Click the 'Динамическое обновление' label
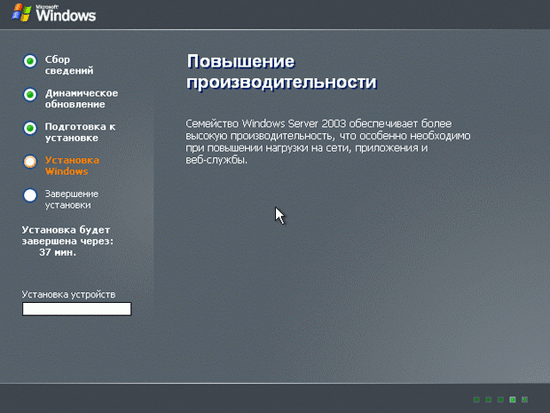 [81, 99]
